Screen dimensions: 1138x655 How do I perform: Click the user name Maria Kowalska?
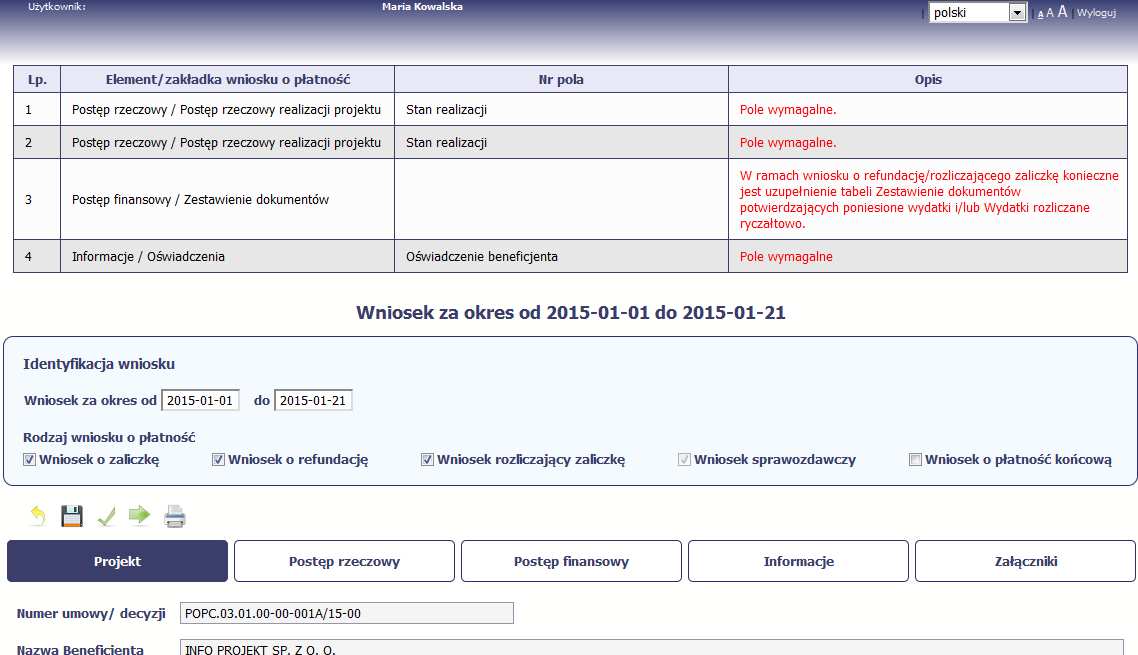(422, 7)
